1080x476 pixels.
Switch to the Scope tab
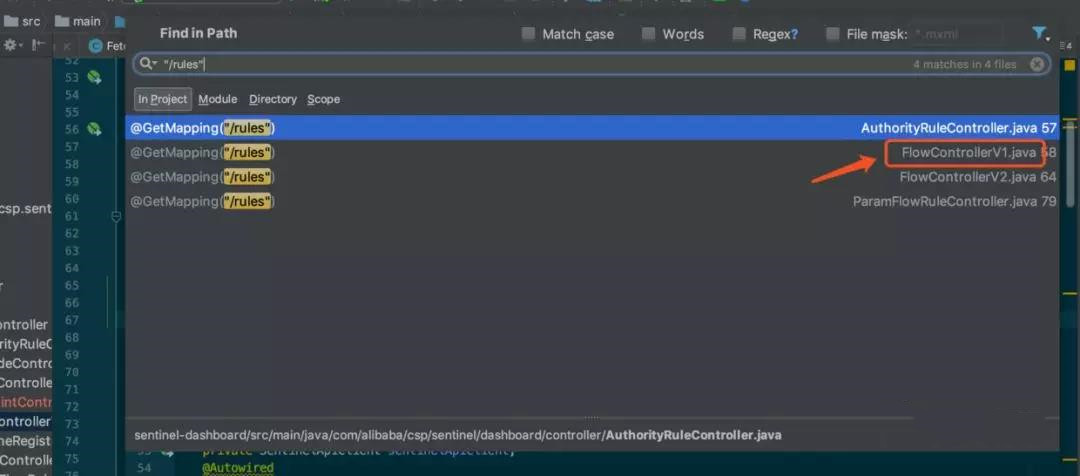[324, 99]
